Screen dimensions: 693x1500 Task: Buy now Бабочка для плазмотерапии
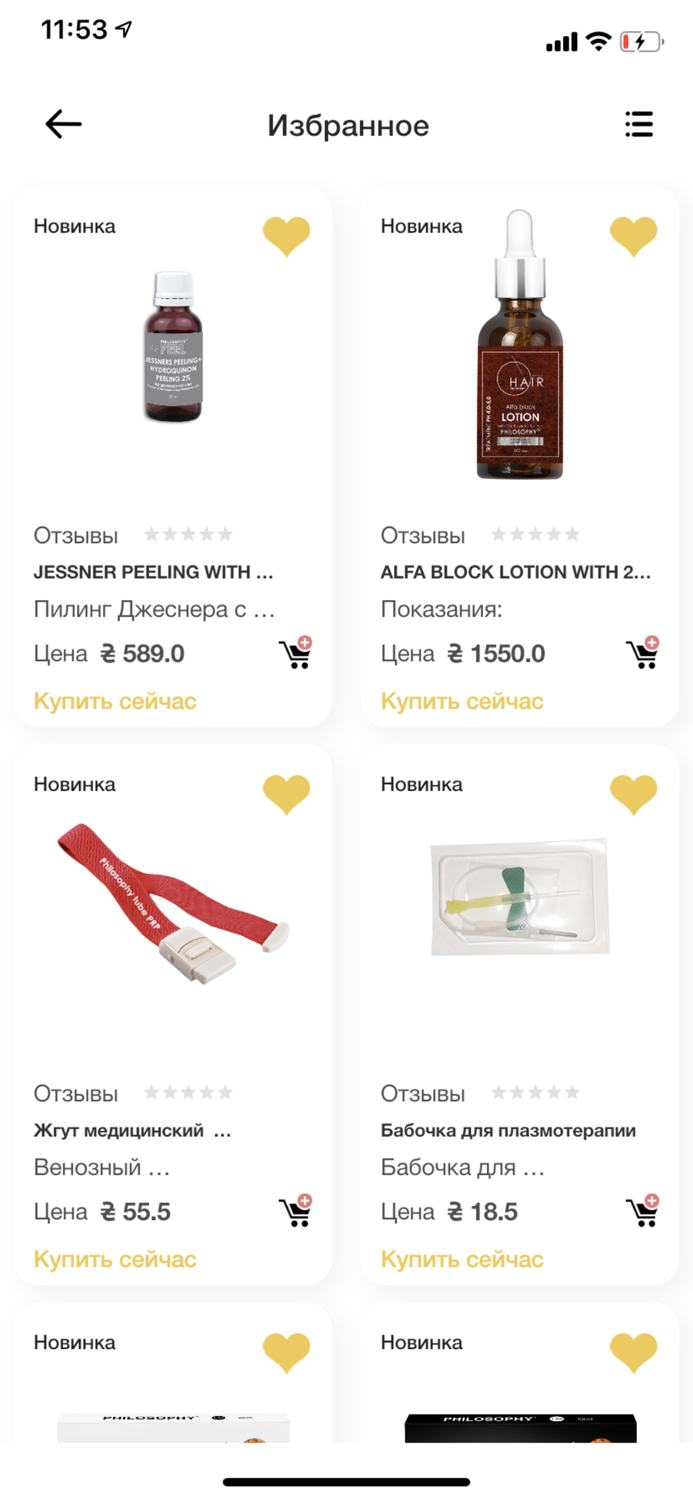pyautogui.click(x=462, y=1259)
